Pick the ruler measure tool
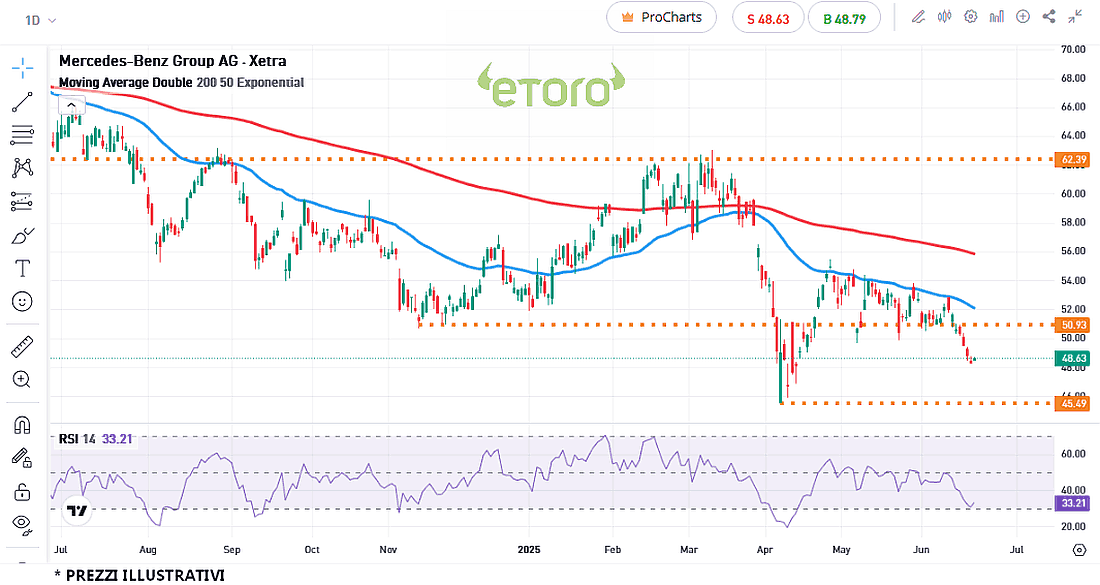The image size is (1100, 585). (23, 347)
